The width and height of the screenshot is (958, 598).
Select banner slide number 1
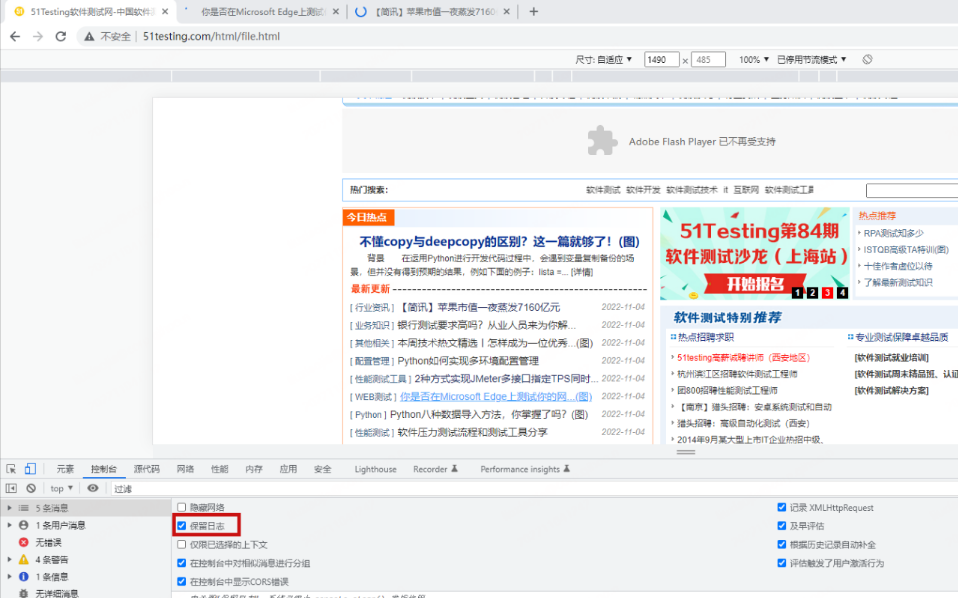click(x=797, y=293)
